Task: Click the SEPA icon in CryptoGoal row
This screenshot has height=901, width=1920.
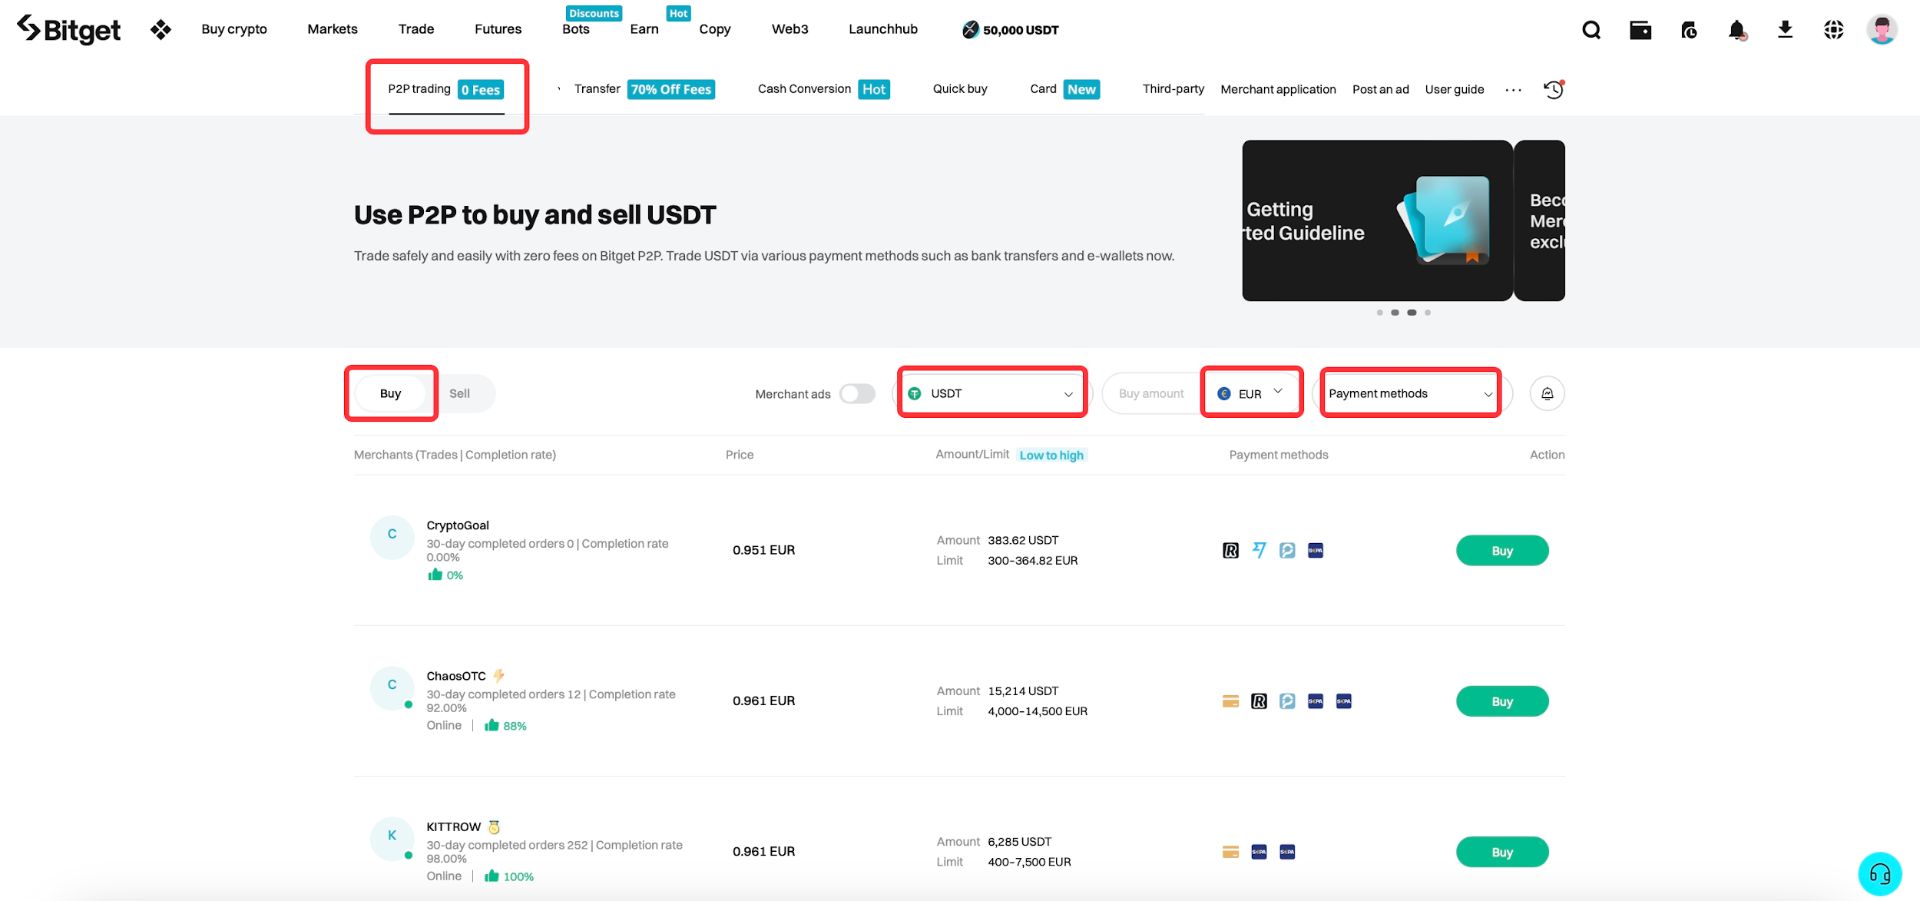Action: 1316,550
